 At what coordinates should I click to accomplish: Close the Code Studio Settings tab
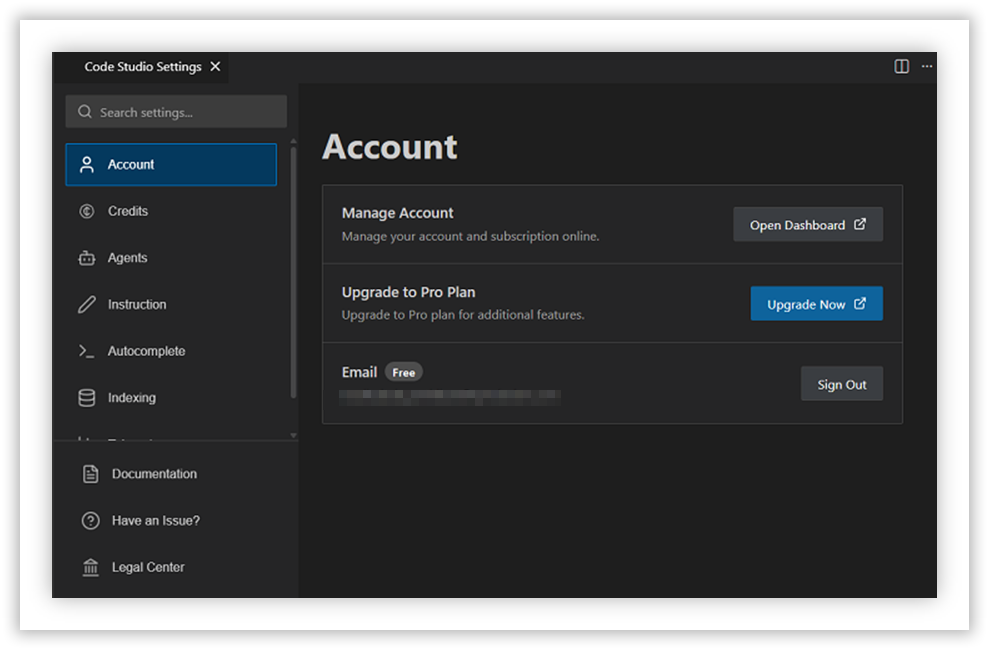coord(215,66)
